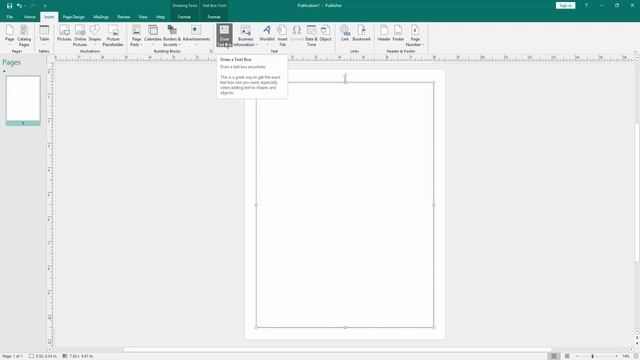Click zoom out minus button
Screen dimensions: 640x360
577,356
